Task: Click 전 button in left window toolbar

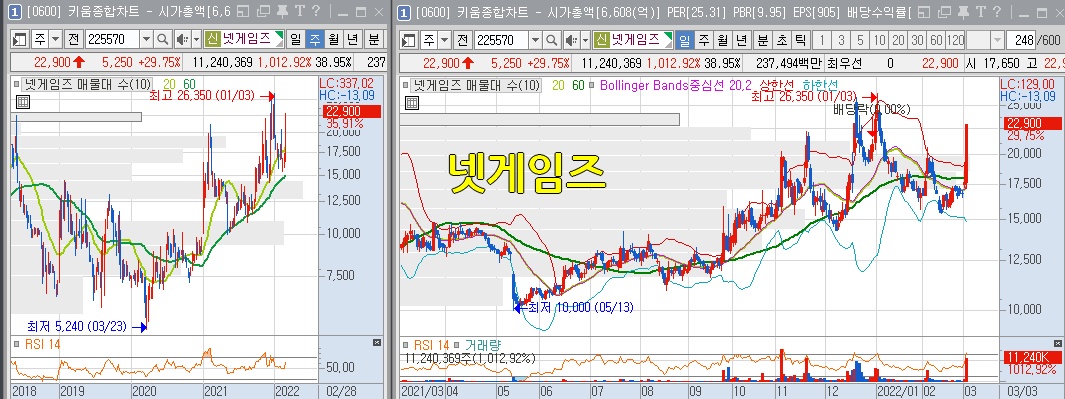Action: point(73,39)
